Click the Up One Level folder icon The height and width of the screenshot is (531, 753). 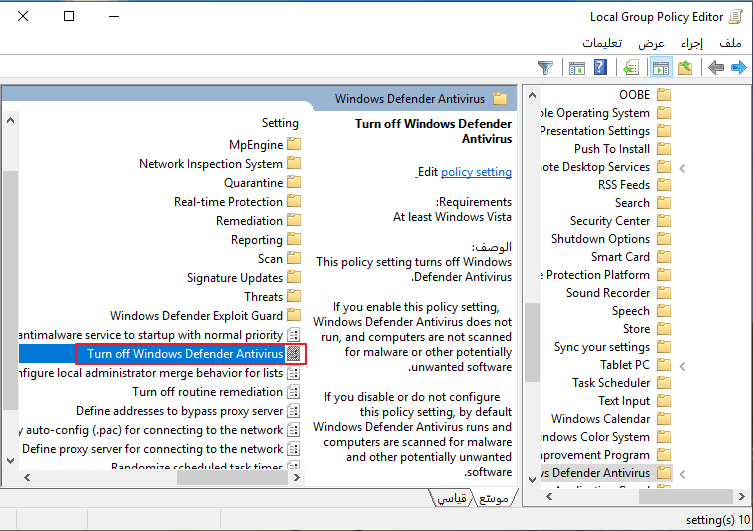685,68
